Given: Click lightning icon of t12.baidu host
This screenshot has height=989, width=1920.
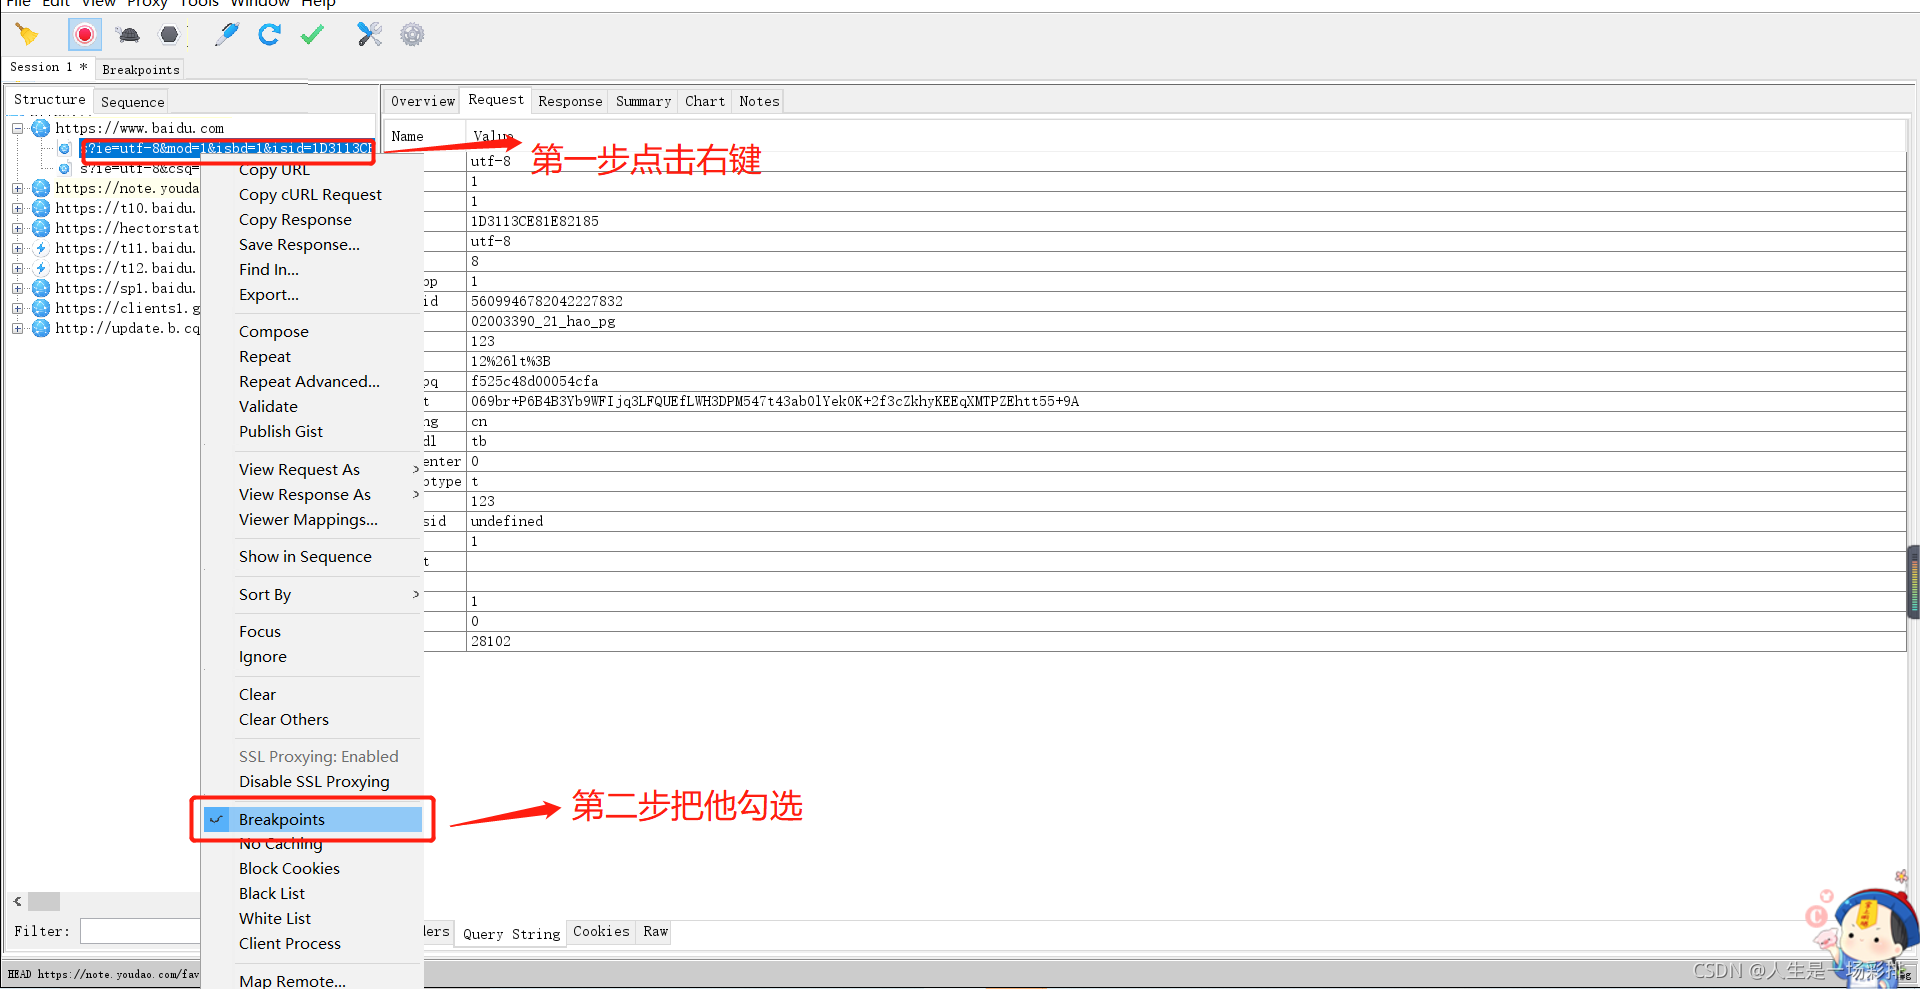Looking at the screenshot, I should (41, 268).
